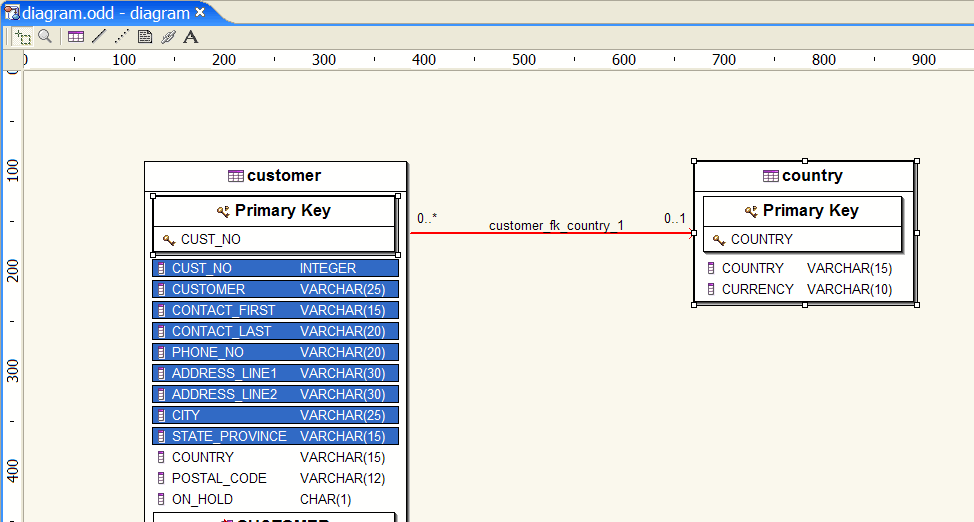This screenshot has height=522, width=974.
Task: Select the marquee selection tool
Action: [23, 37]
